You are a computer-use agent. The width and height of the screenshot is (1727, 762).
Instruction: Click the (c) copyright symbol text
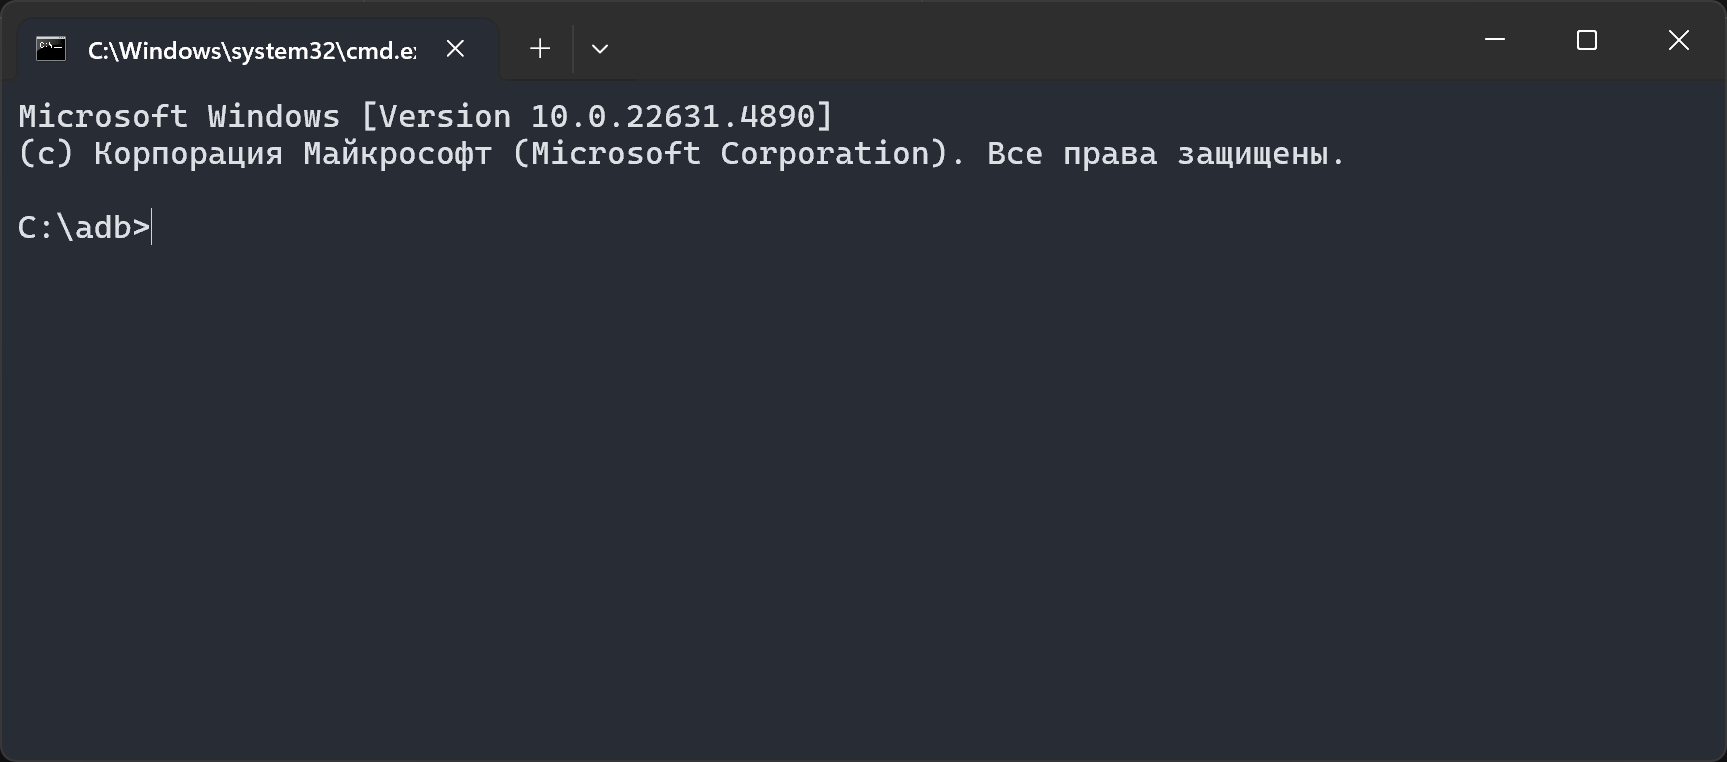point(46,154)
